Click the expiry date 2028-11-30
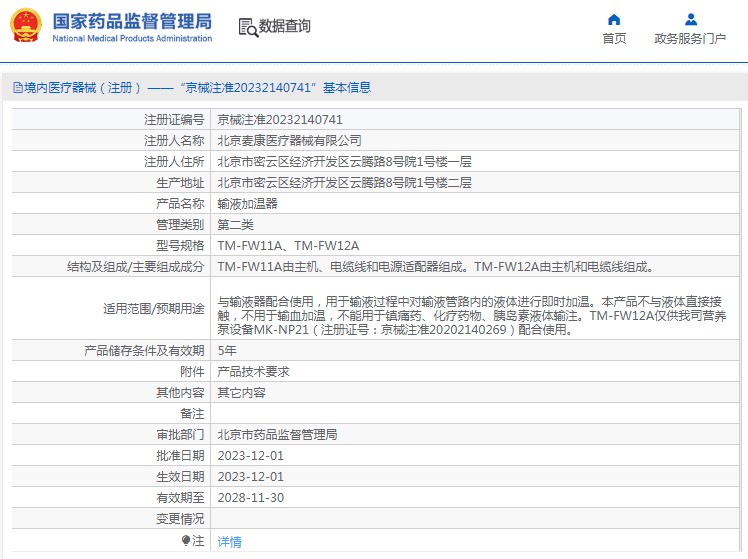The width and height of the screenshot is (748, 559). point(250,497)
